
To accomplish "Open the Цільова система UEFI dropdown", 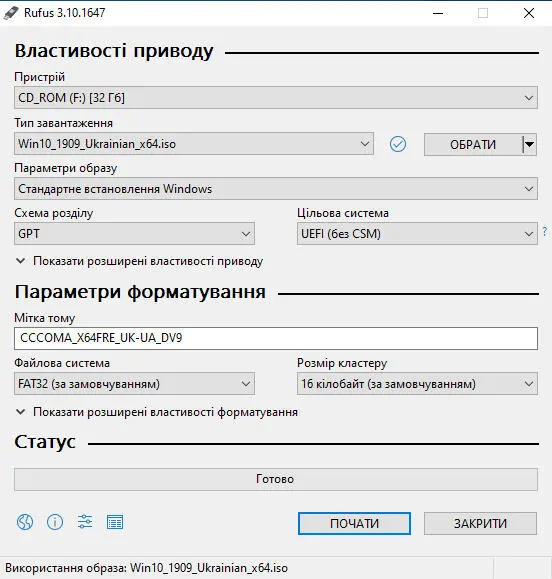I will [417, 233].
